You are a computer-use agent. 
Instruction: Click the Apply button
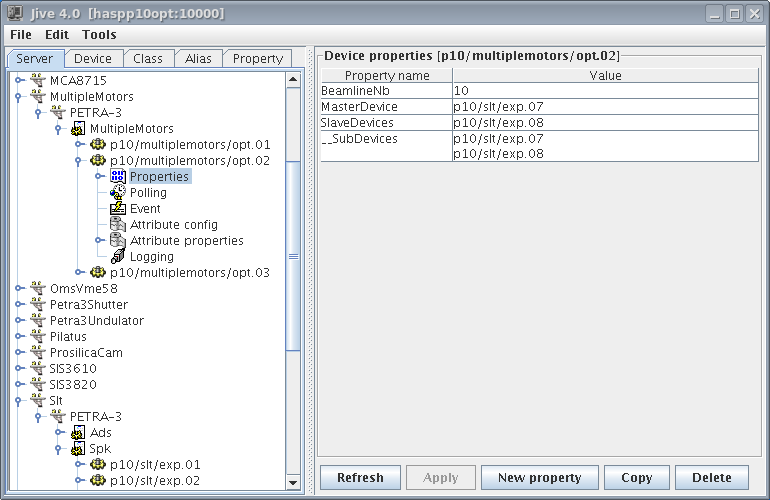440,477
